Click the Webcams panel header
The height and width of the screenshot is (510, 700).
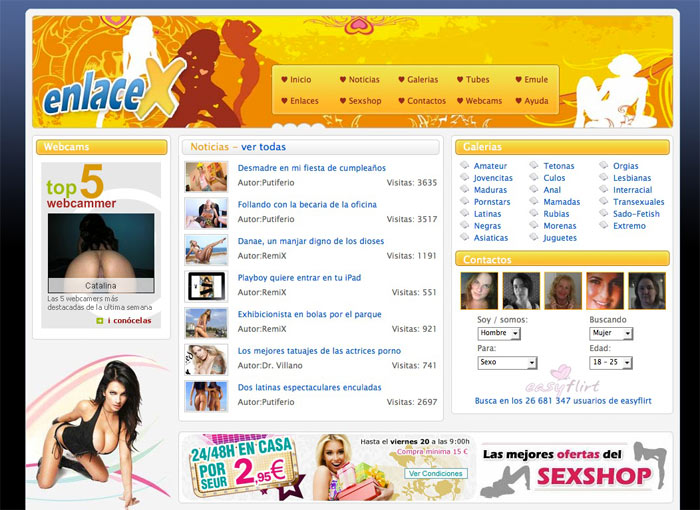coord(101,147)
